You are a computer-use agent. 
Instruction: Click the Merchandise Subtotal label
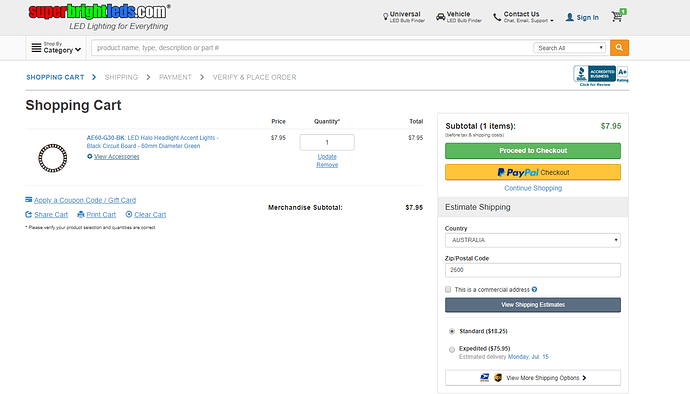point(305,207)
